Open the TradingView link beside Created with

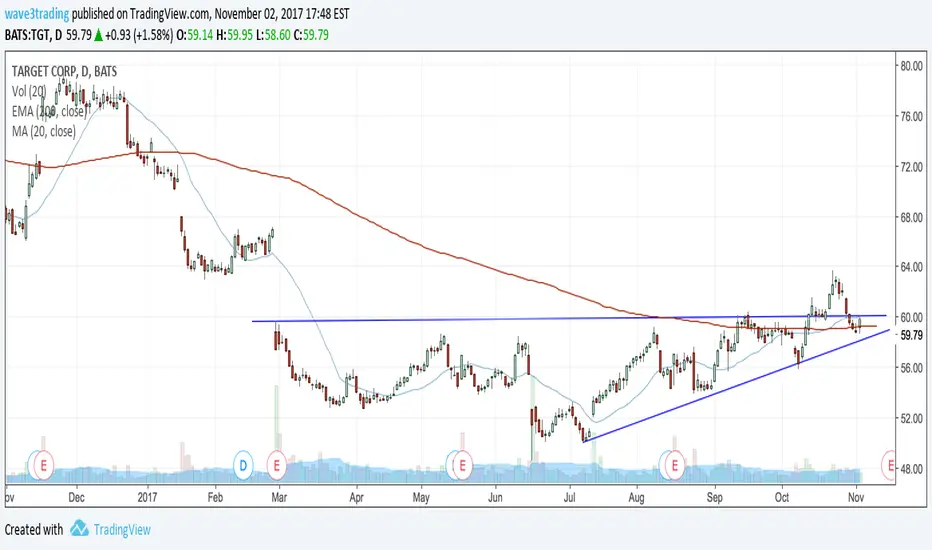click(x=122, y=530)
